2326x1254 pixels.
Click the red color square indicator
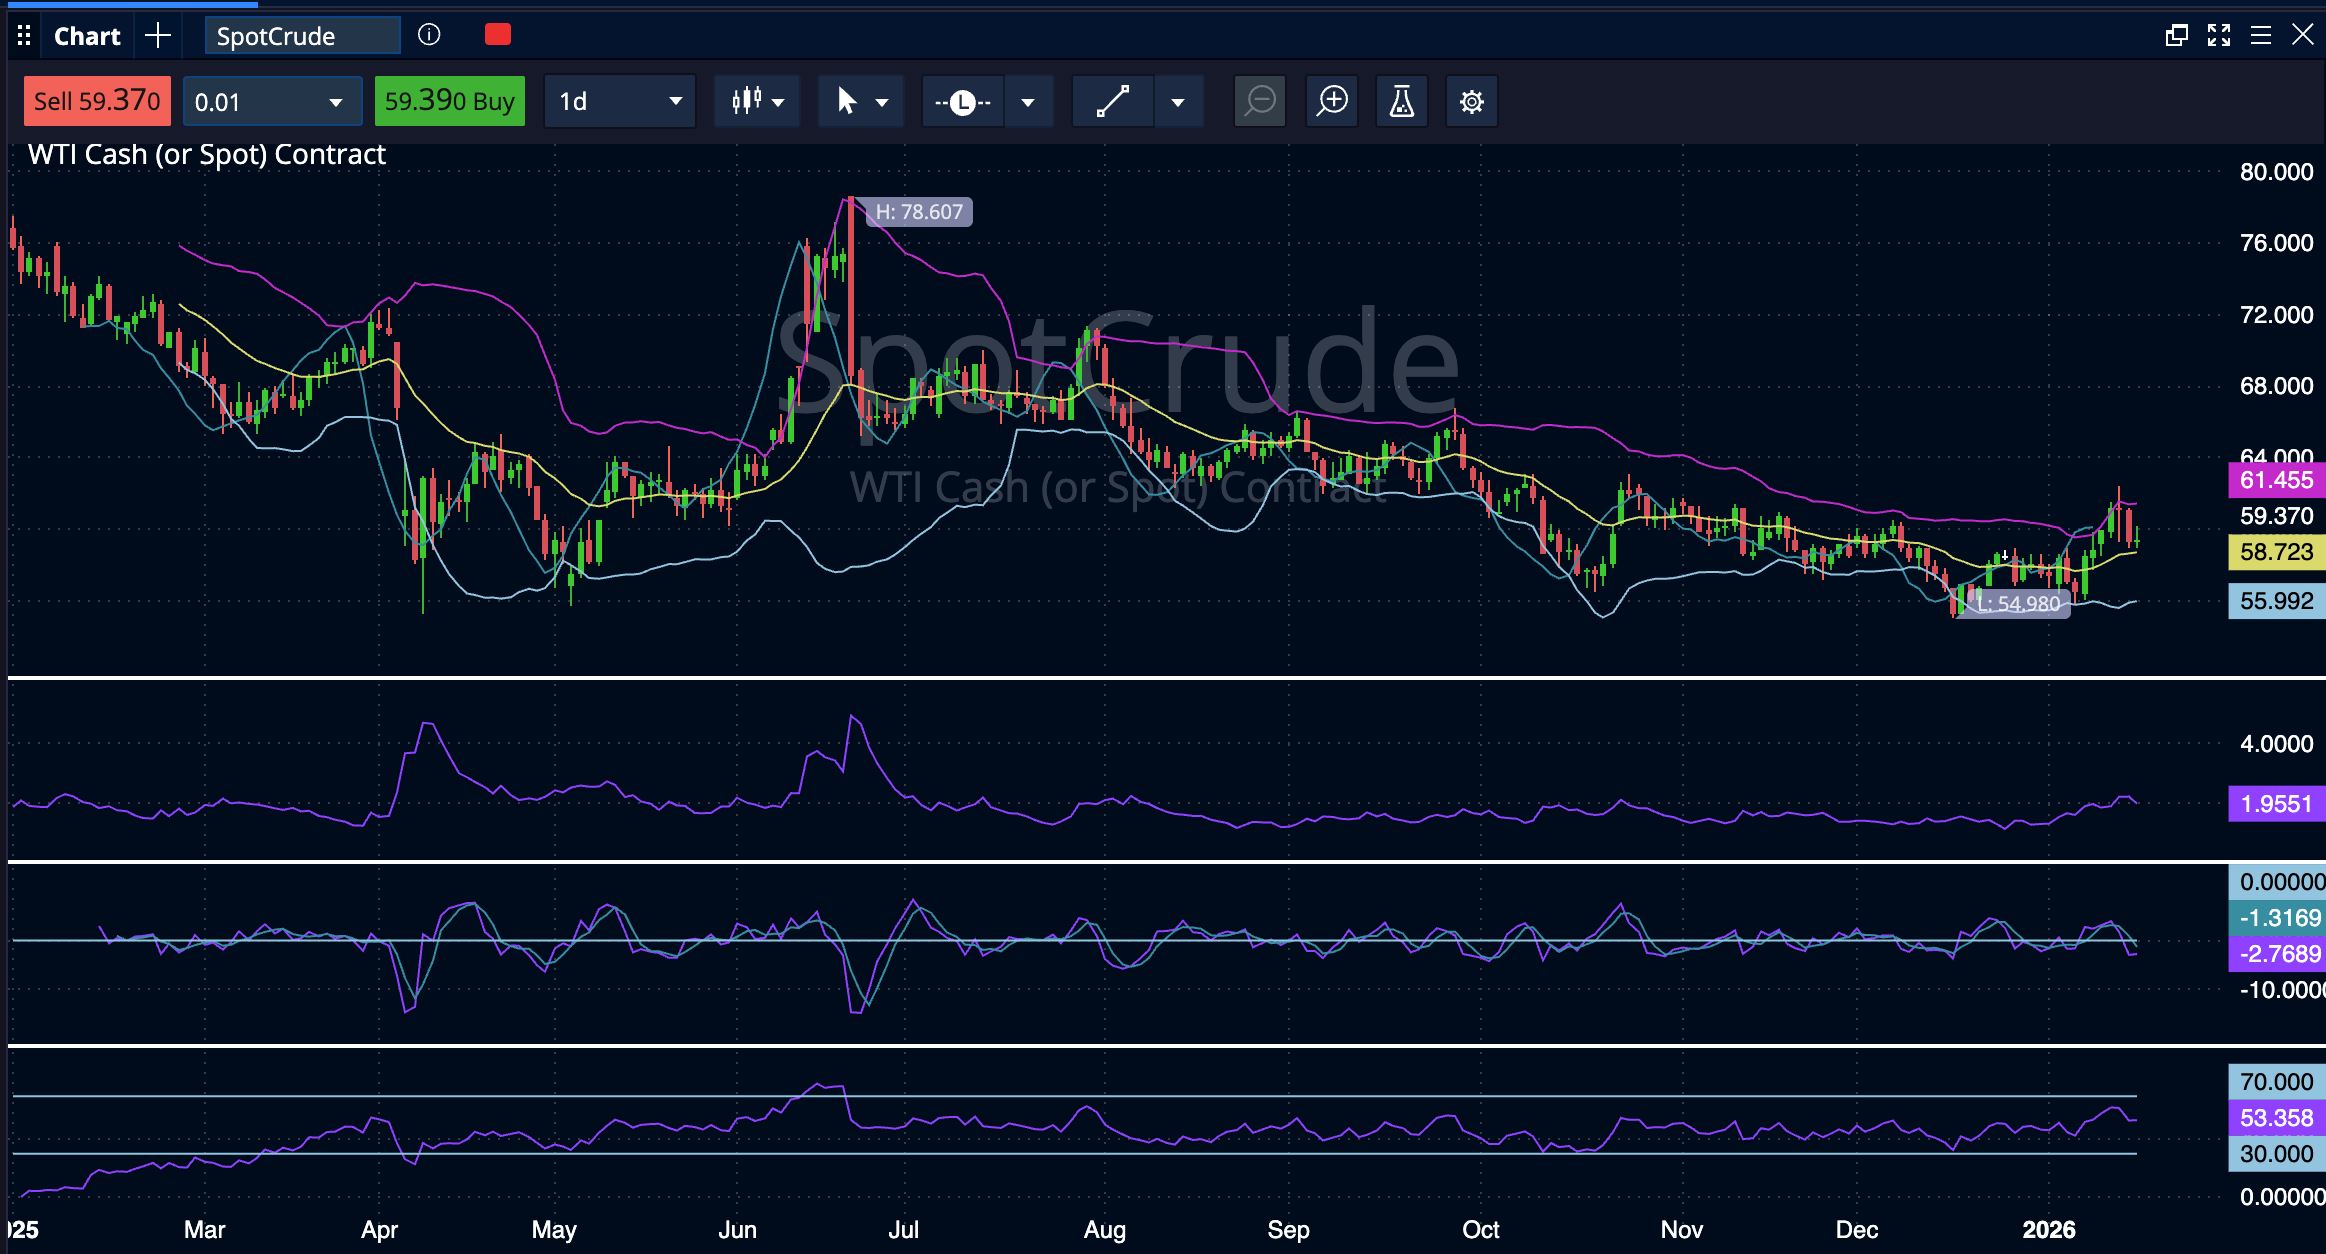coord(497,35)
